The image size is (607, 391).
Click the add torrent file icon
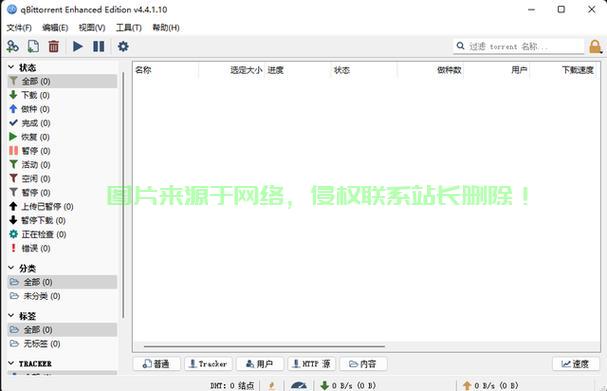point(33,46)
